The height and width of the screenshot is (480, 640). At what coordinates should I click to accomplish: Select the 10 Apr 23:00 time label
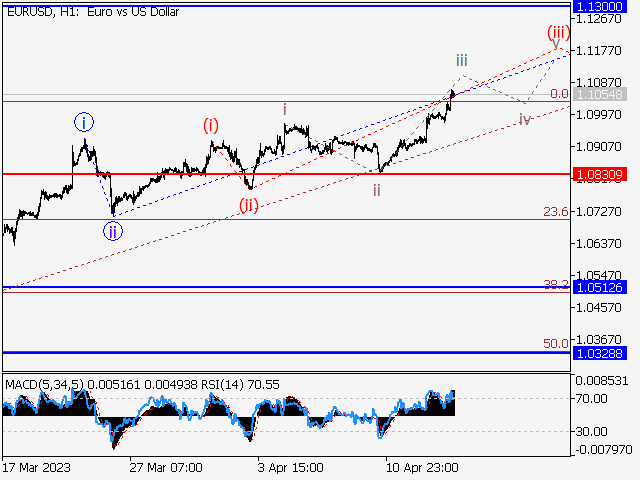[x=422, y=467]
